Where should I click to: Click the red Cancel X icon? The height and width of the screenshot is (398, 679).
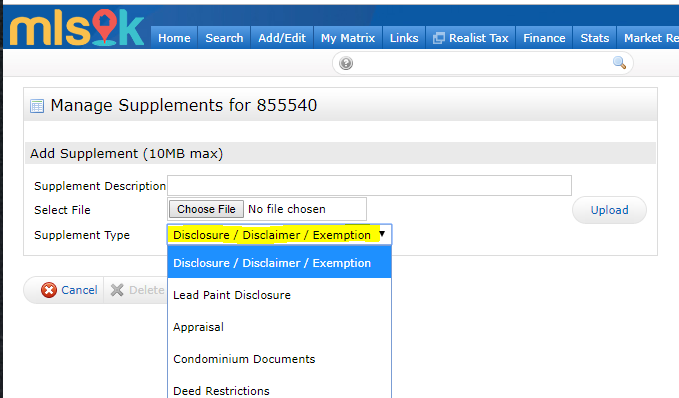[48, 290]
